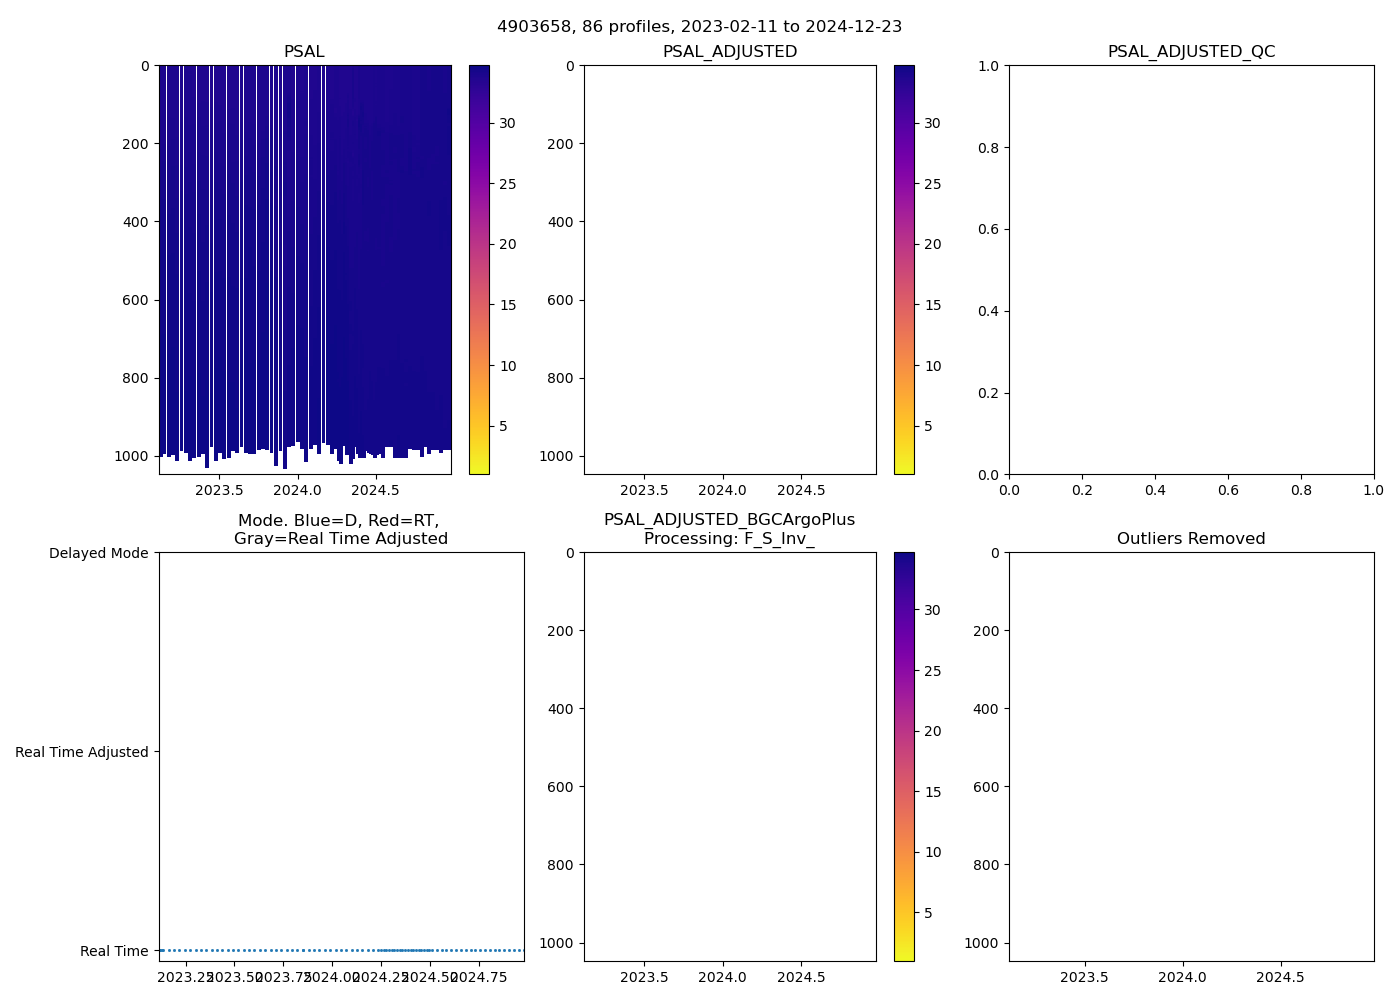Click the PSAL_ADJUSTED colorbar
Image resolution: width=1400 pixels, height=1000 pixels.
point(904,270)
